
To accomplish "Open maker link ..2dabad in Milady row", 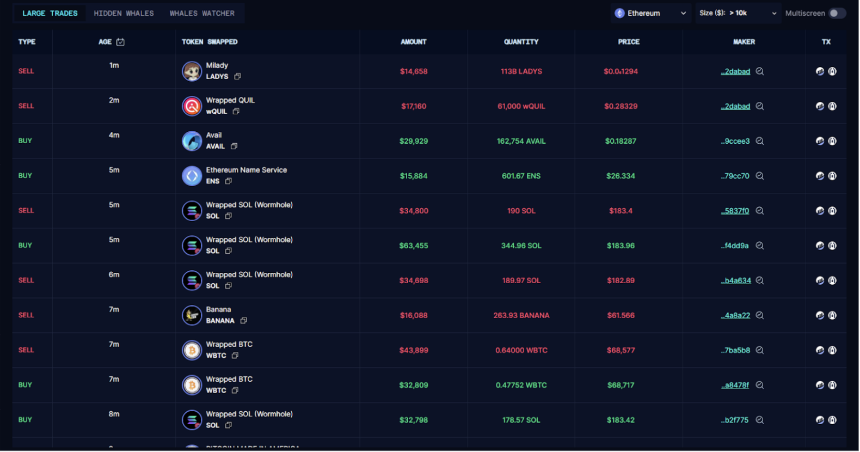I will [x=735, y=71].
